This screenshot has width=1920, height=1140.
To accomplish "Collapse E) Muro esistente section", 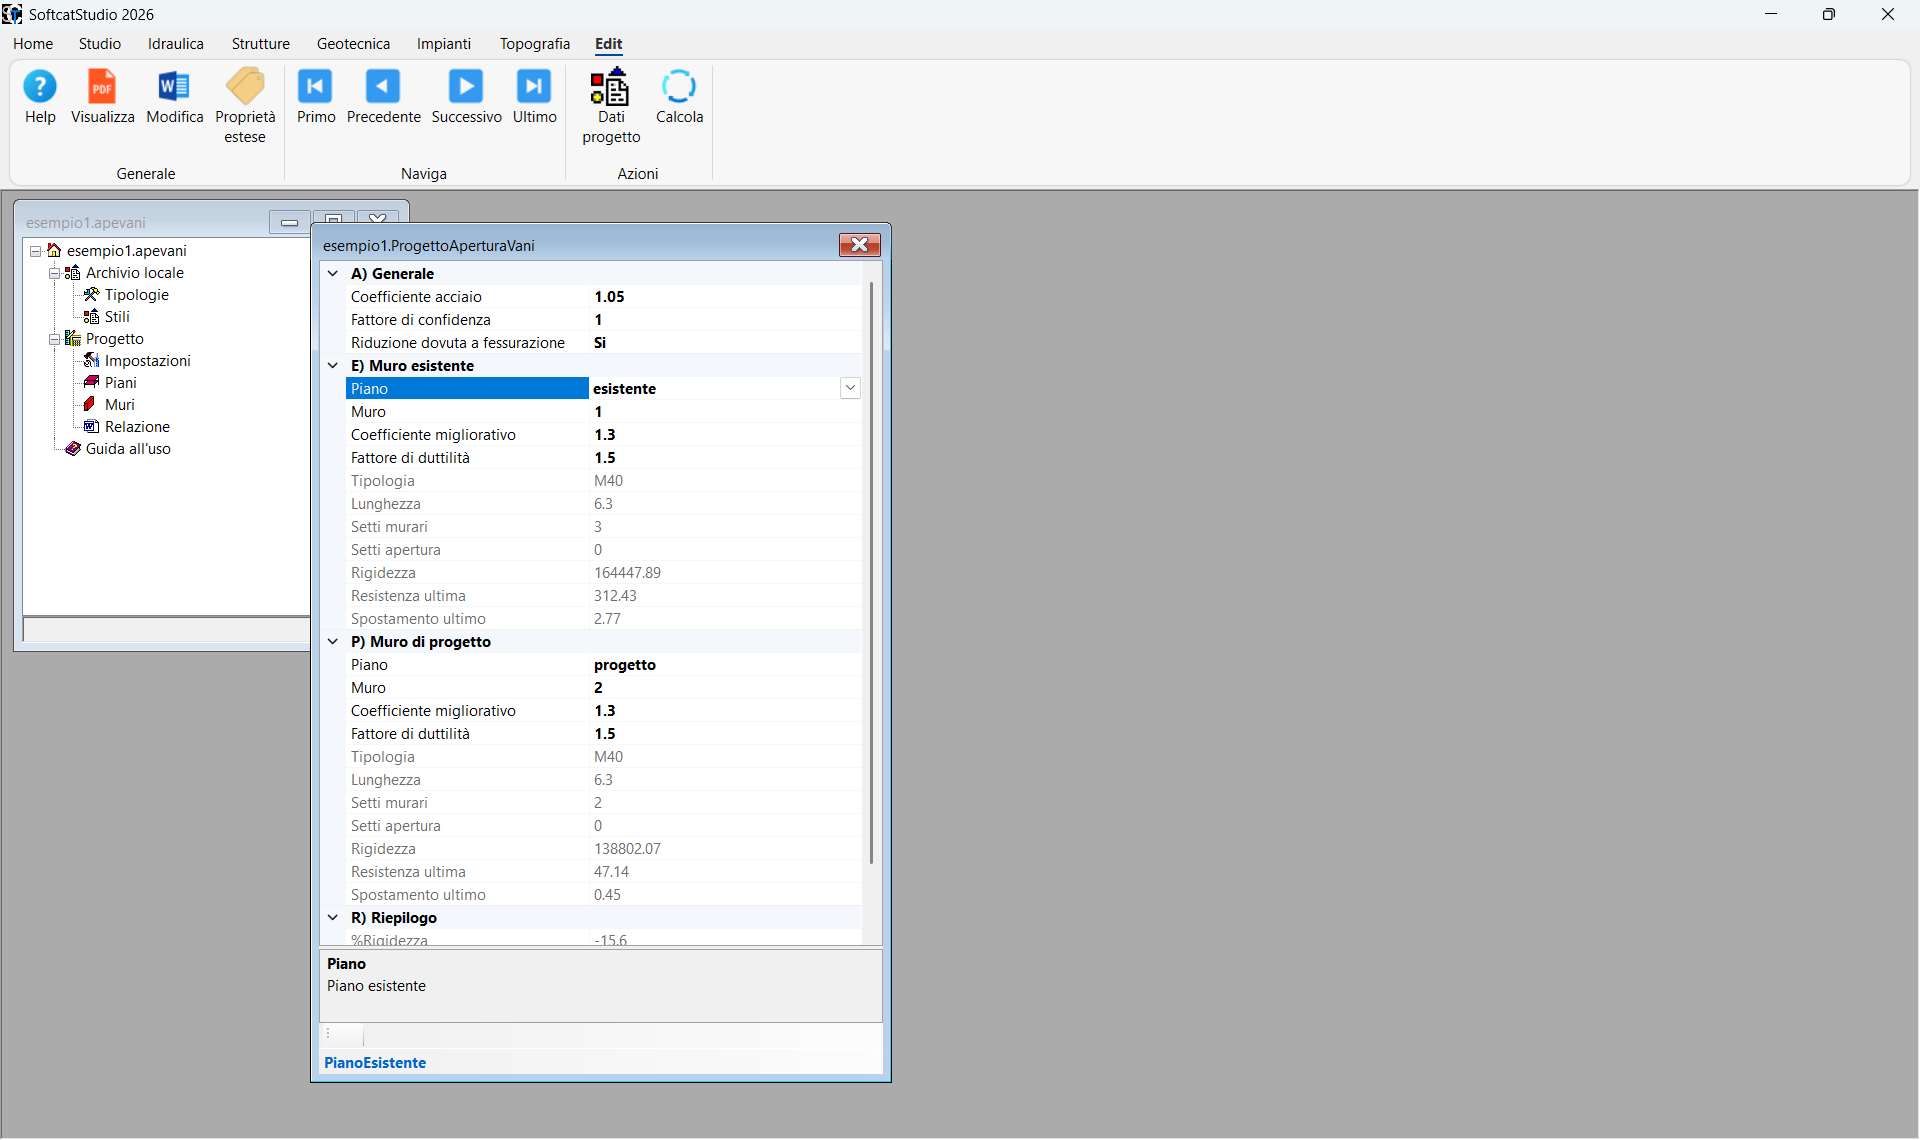I will [333, 365].
